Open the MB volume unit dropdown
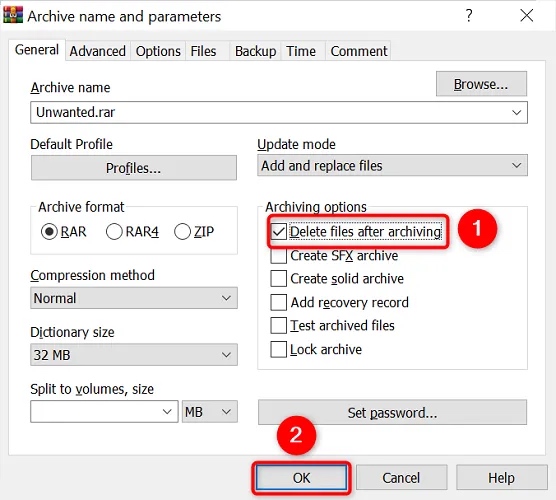The width and height of the screenshot is (556, 500). click(x=210, y=412)
